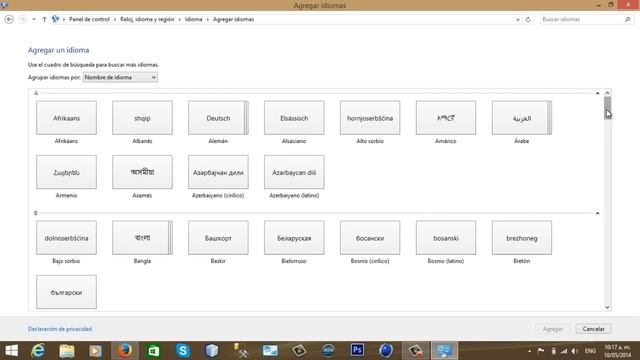Select the bosanski Bosnio (latino) tile

coord(446,238)
